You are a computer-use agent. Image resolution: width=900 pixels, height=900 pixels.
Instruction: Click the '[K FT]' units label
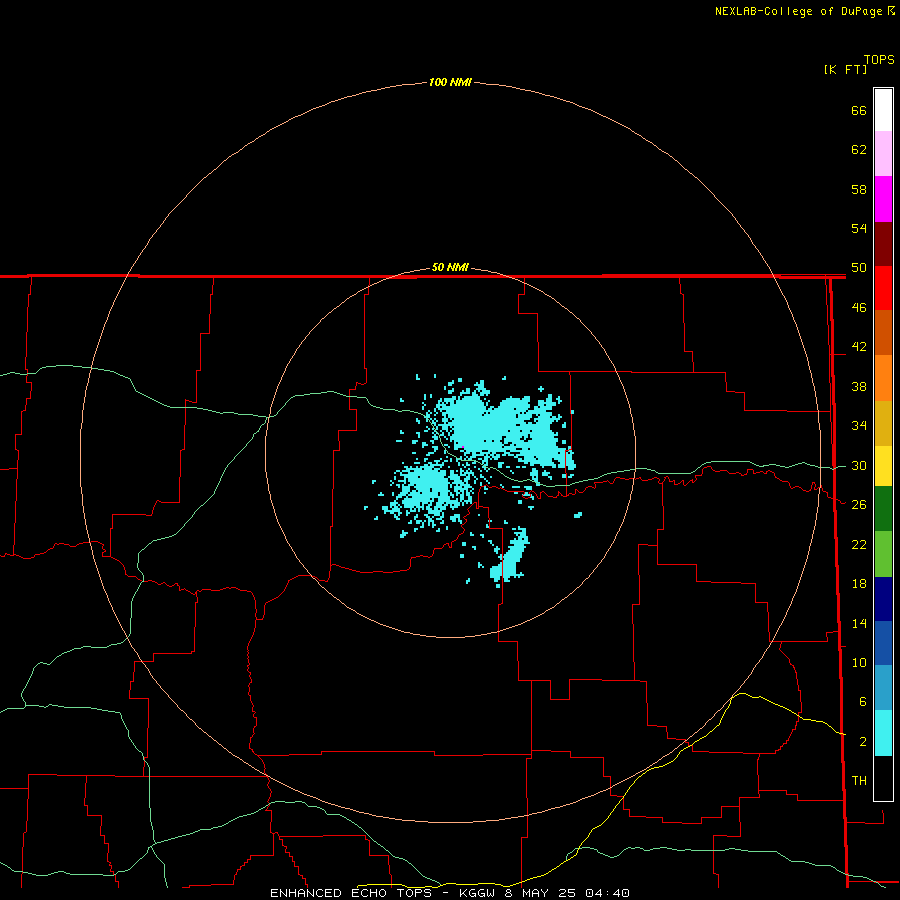pos(845,69)
